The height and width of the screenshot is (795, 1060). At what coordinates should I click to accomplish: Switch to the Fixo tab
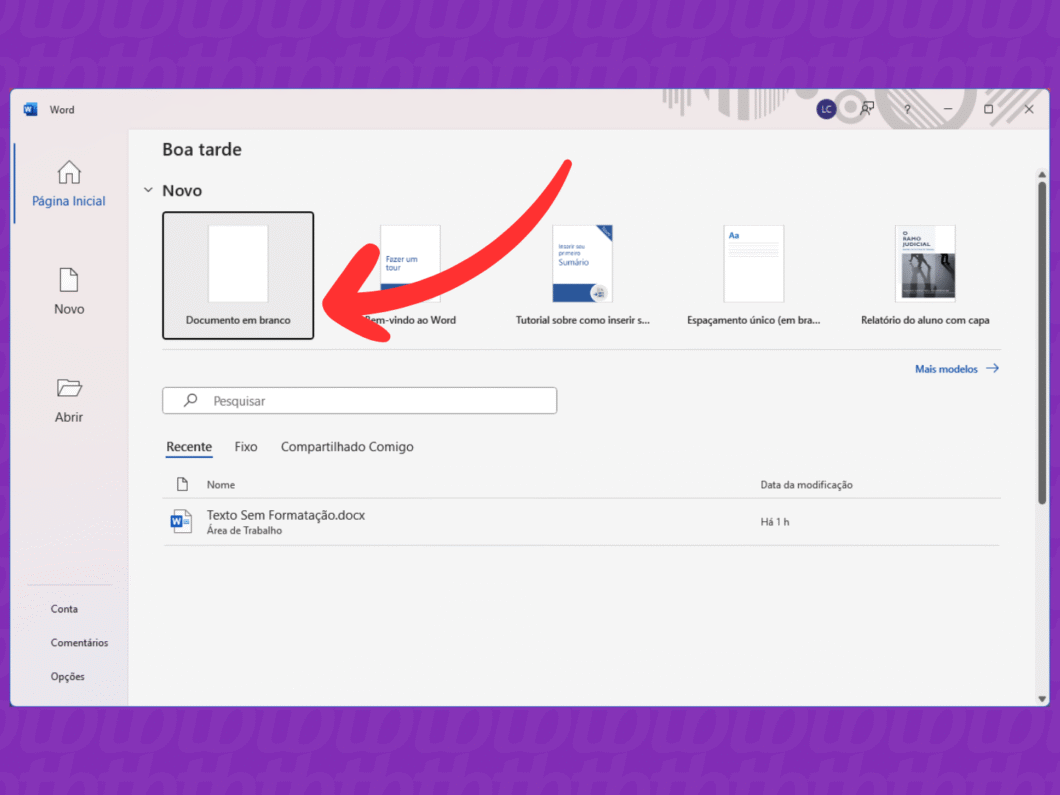(246, 447)
